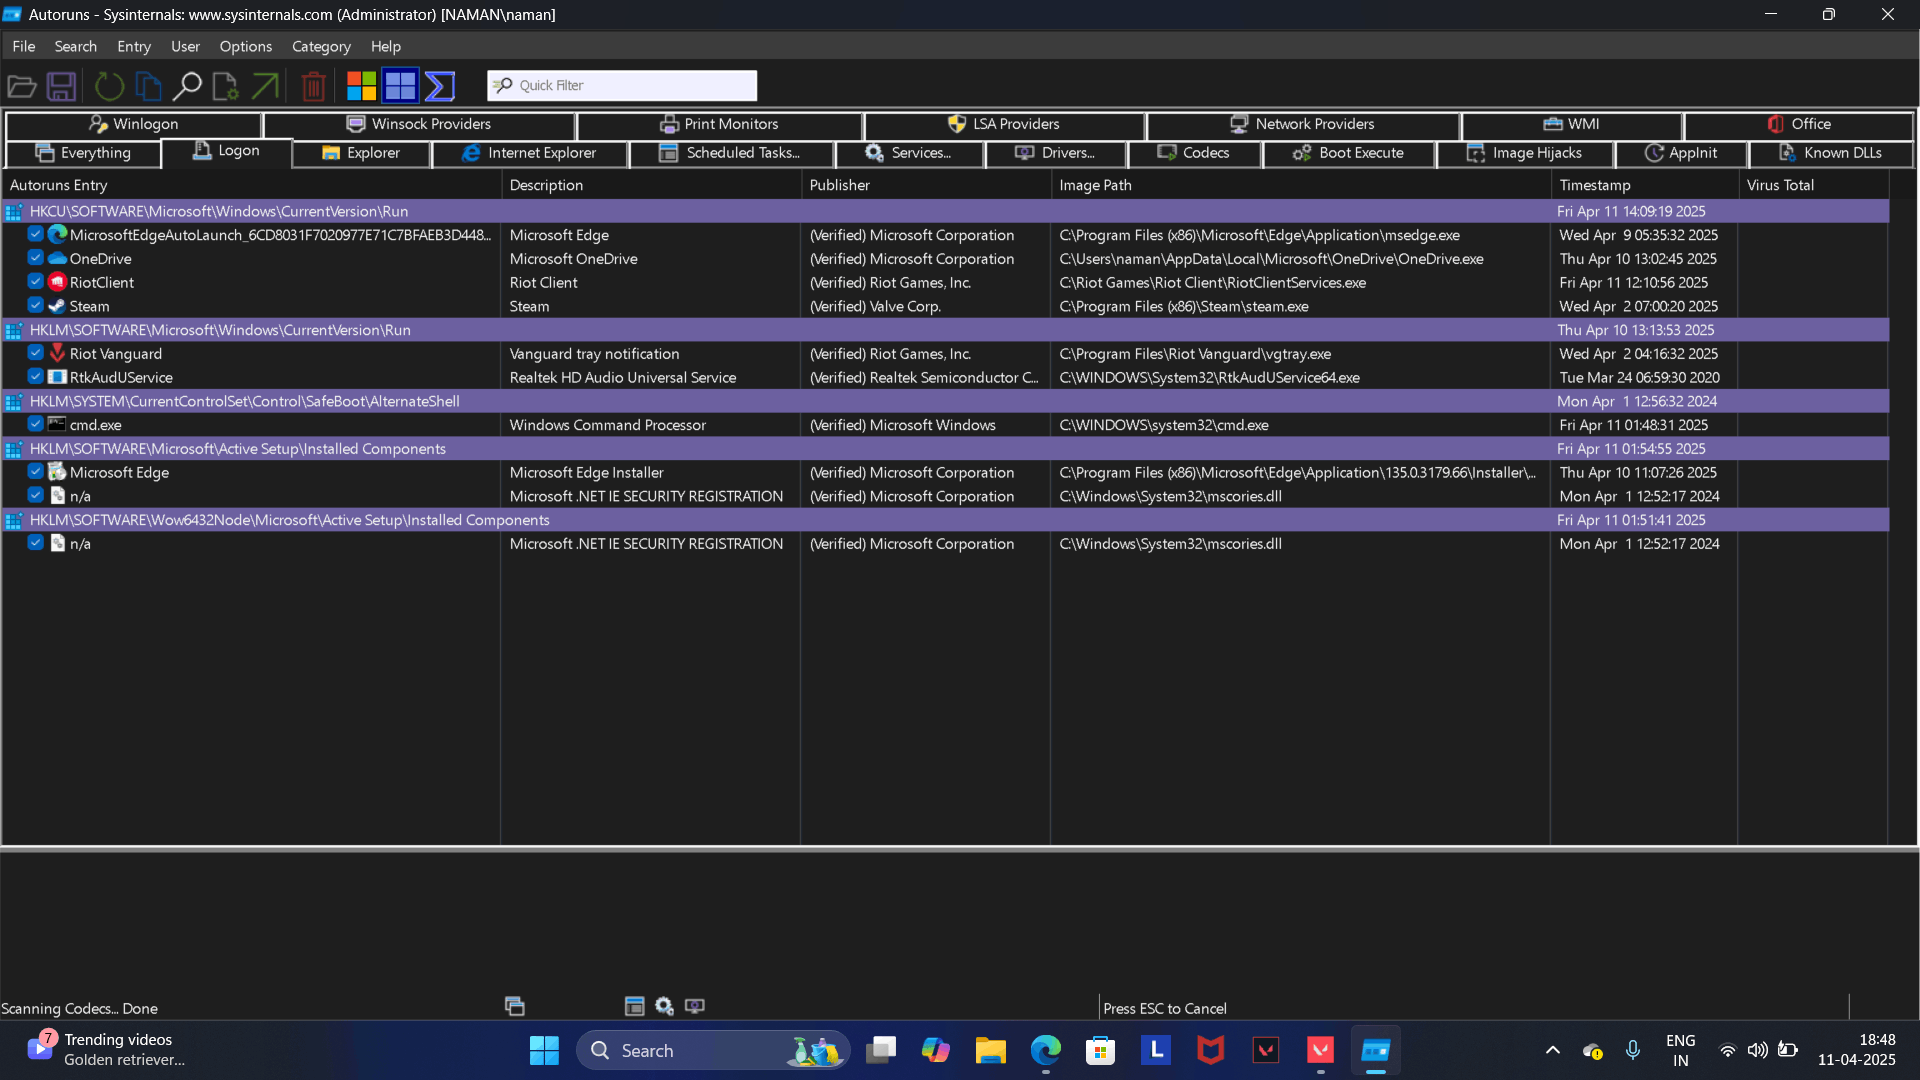Click the Timestamp column header
The height and width of the screenshot is (1080, 1920).
point(1594,185)
